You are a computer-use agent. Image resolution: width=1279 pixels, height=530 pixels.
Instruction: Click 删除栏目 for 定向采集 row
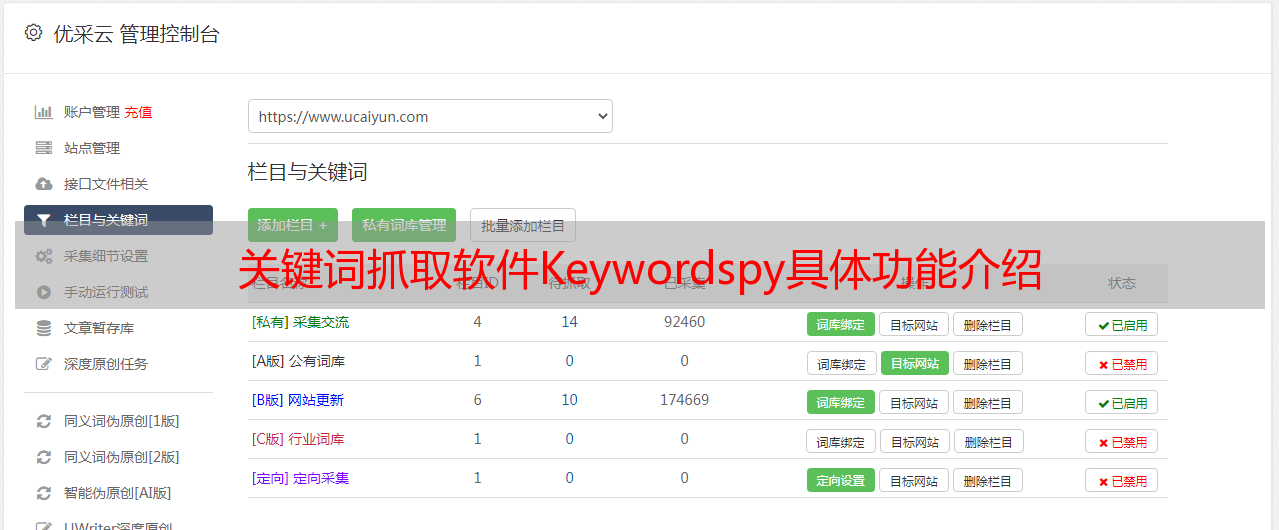click(988, 480)
